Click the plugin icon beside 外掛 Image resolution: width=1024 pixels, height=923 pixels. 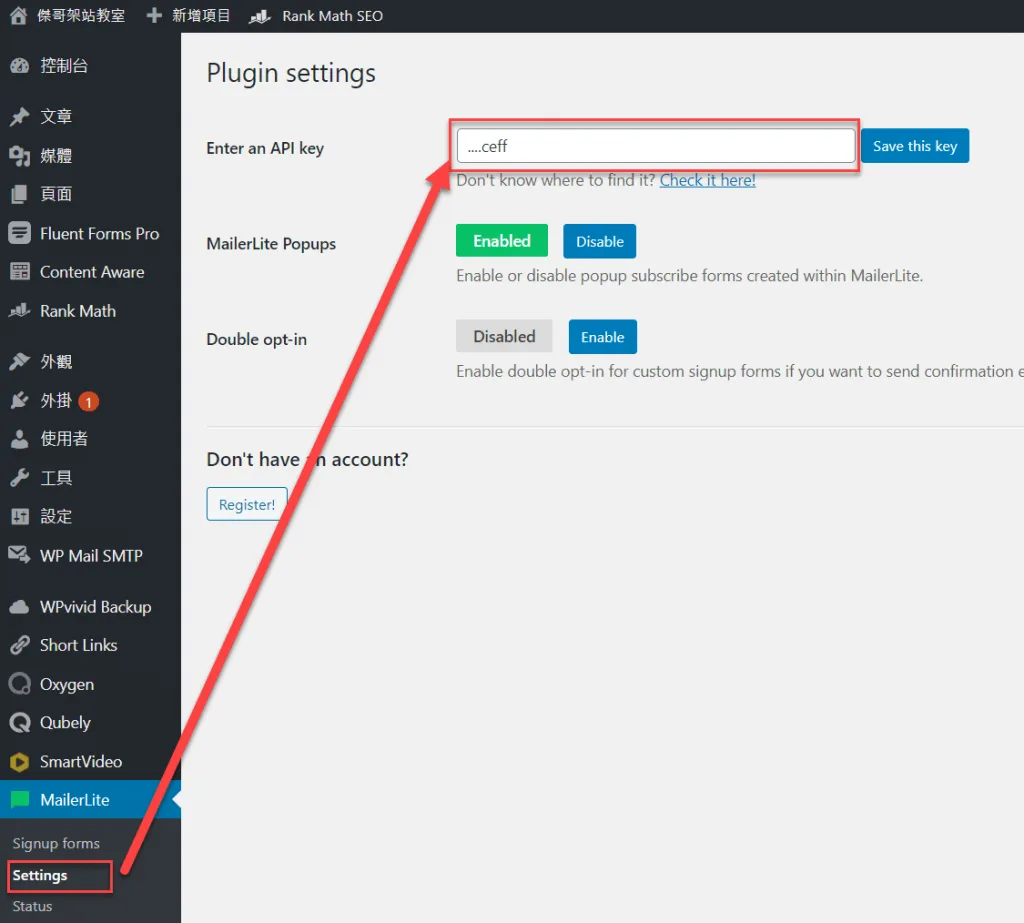coord(19,401)
